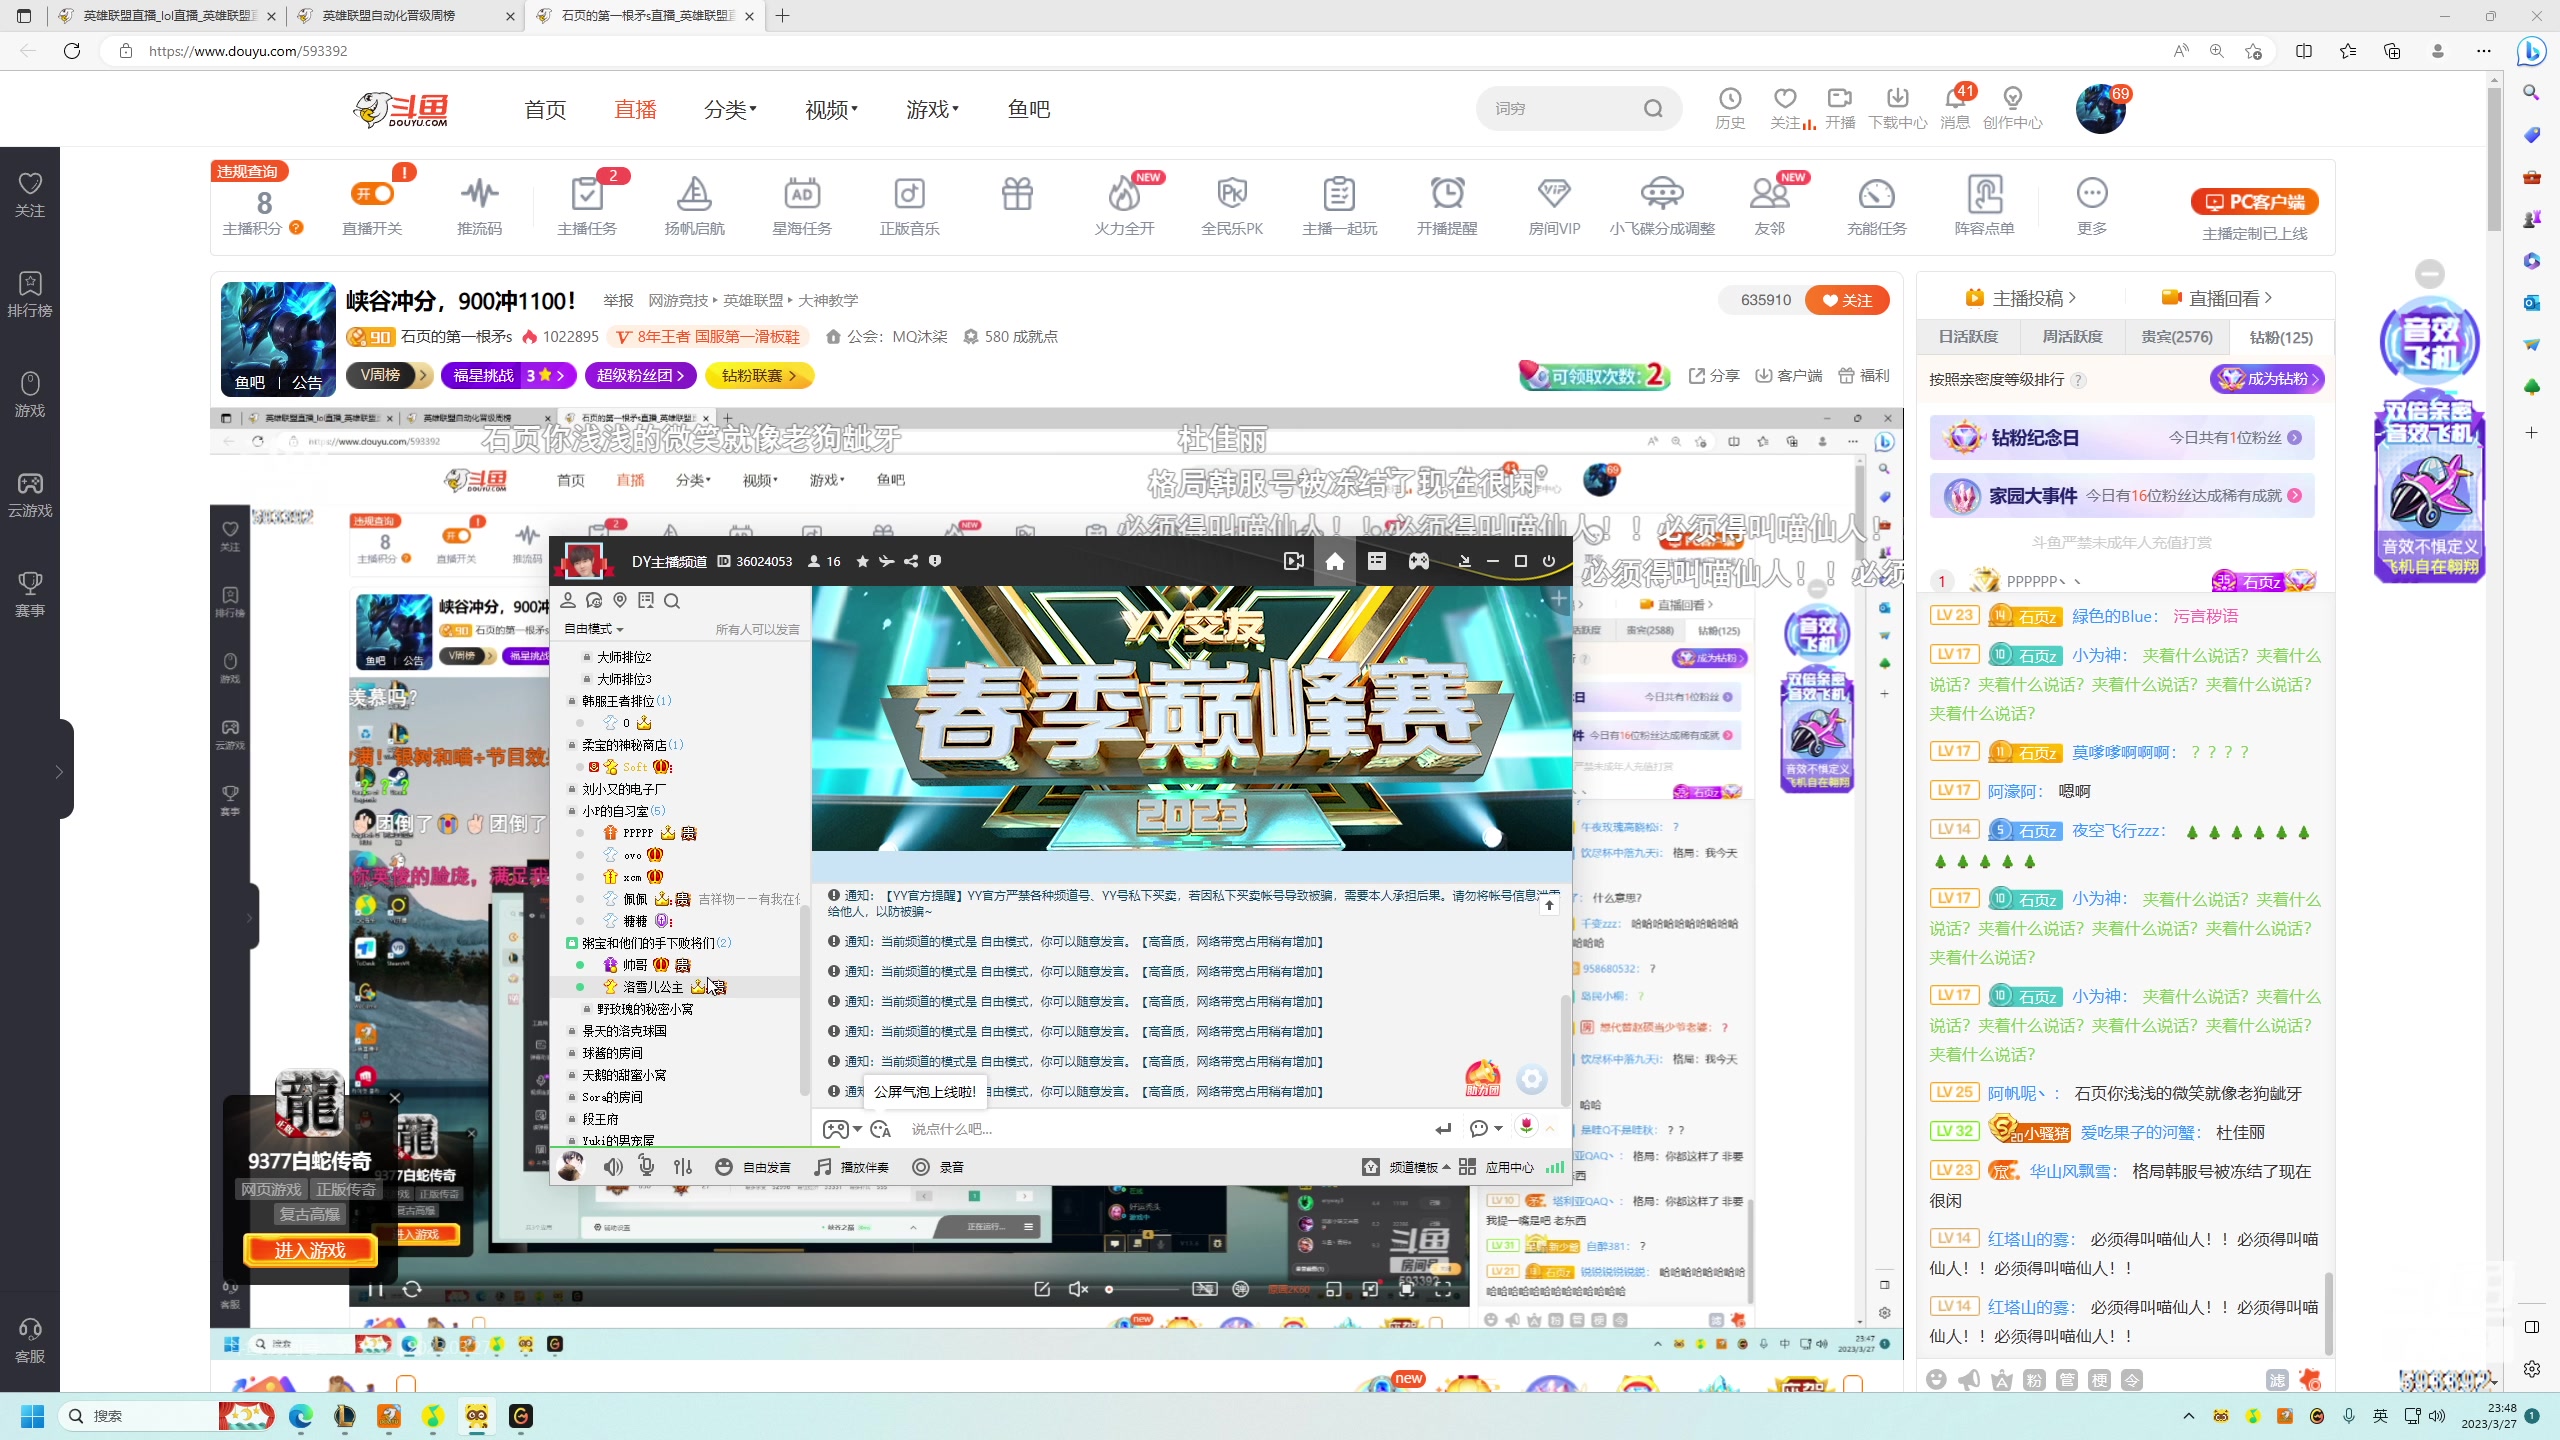Click 分享 share link below title
This screenshot has height=1440, width=2560.
coord(1714,376)
